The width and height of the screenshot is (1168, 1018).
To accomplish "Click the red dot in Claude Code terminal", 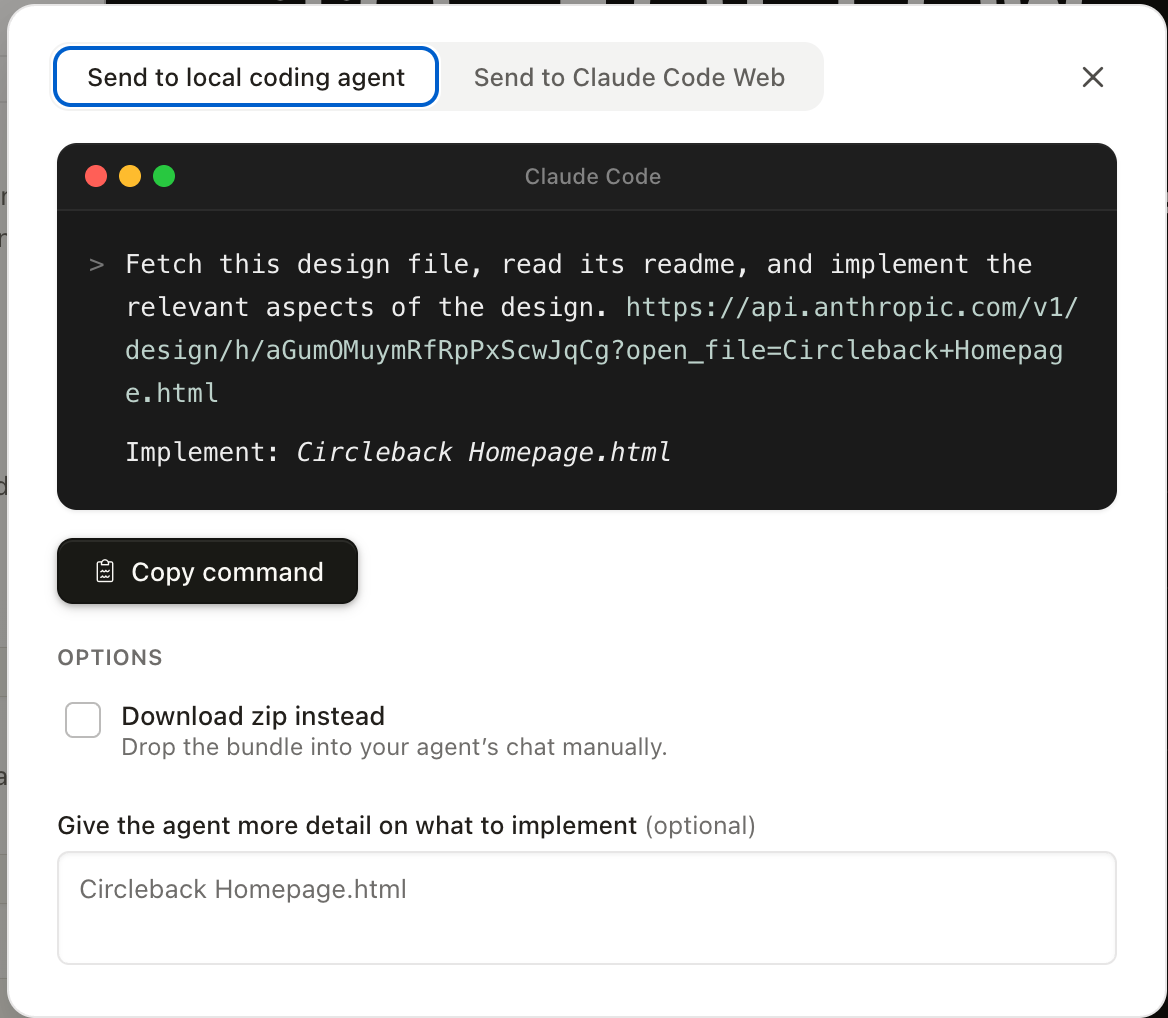I will (96, 176).
